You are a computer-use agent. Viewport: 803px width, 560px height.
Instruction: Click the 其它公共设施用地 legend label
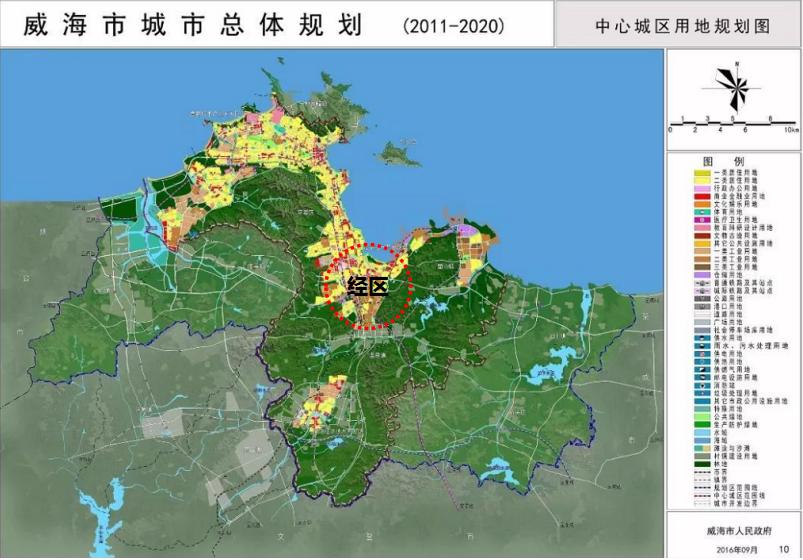click(x=743, y=243)
